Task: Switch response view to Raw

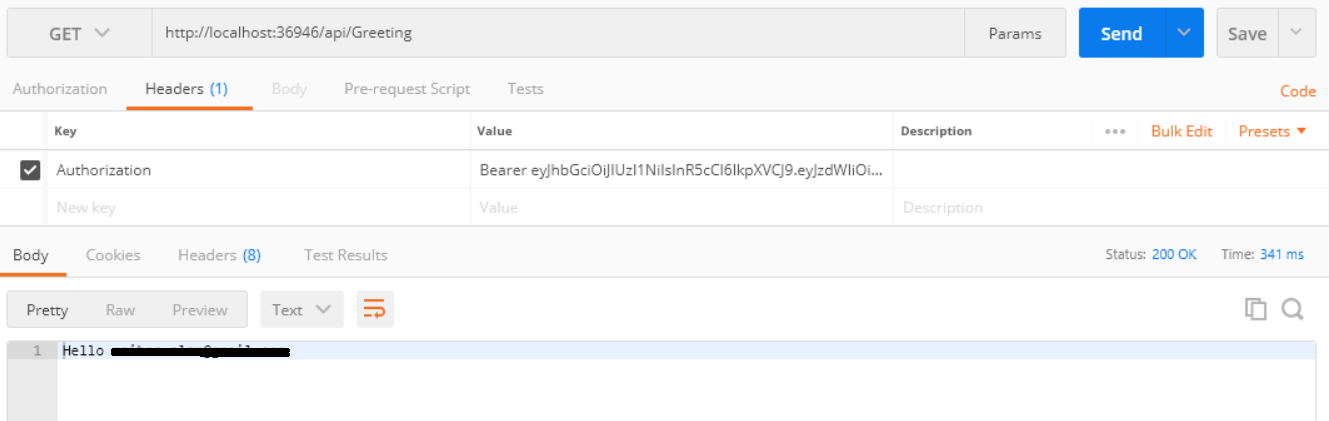Action: click(120, 310)
